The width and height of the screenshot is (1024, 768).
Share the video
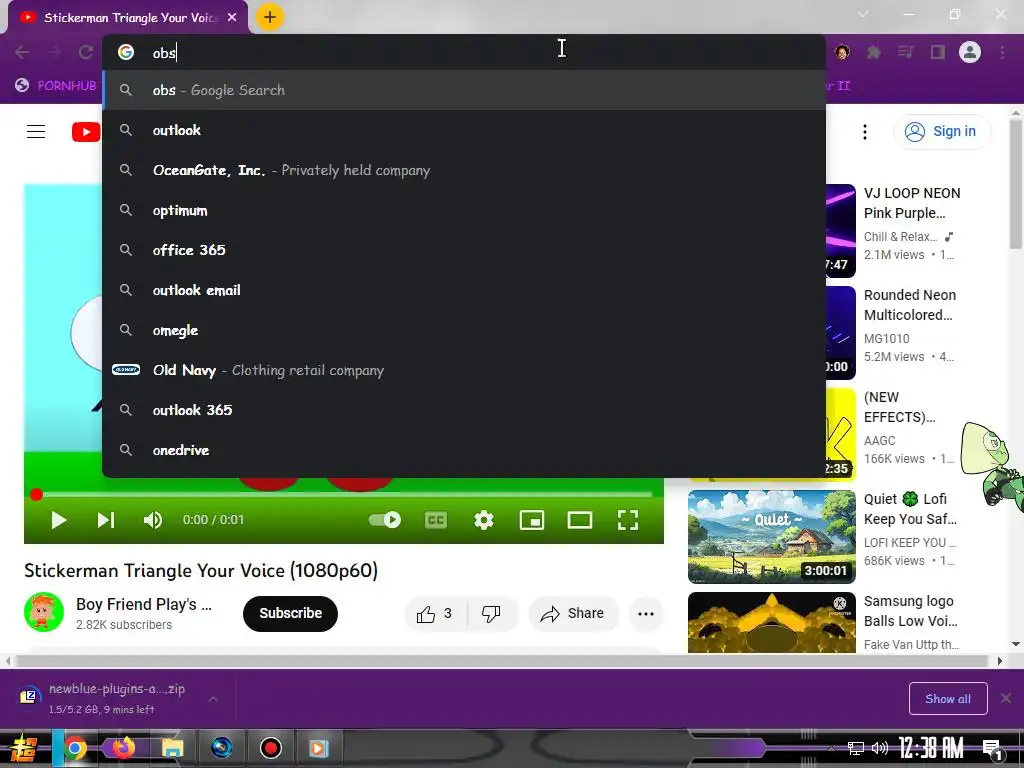(x=573, y=614)
